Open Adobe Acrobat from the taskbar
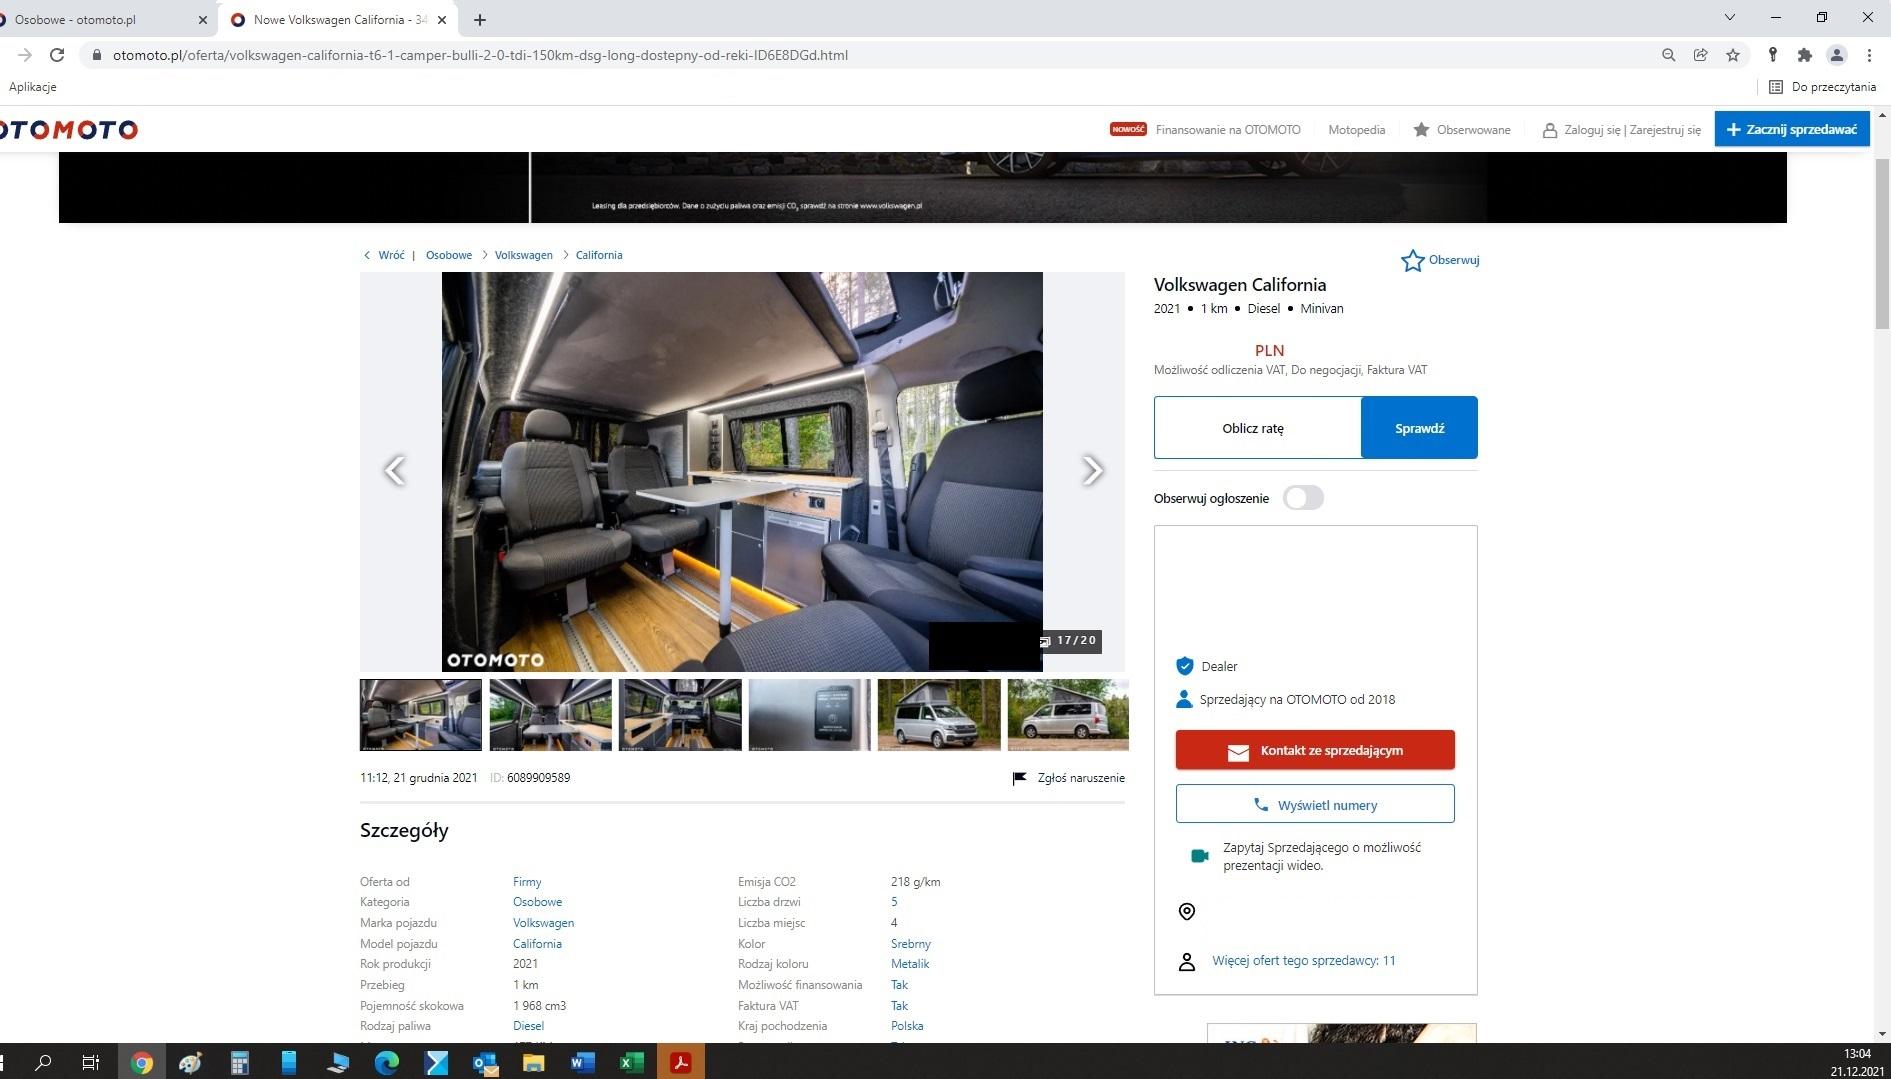The height and width of the screenshot is (1079, 1891). [681, 1062]
